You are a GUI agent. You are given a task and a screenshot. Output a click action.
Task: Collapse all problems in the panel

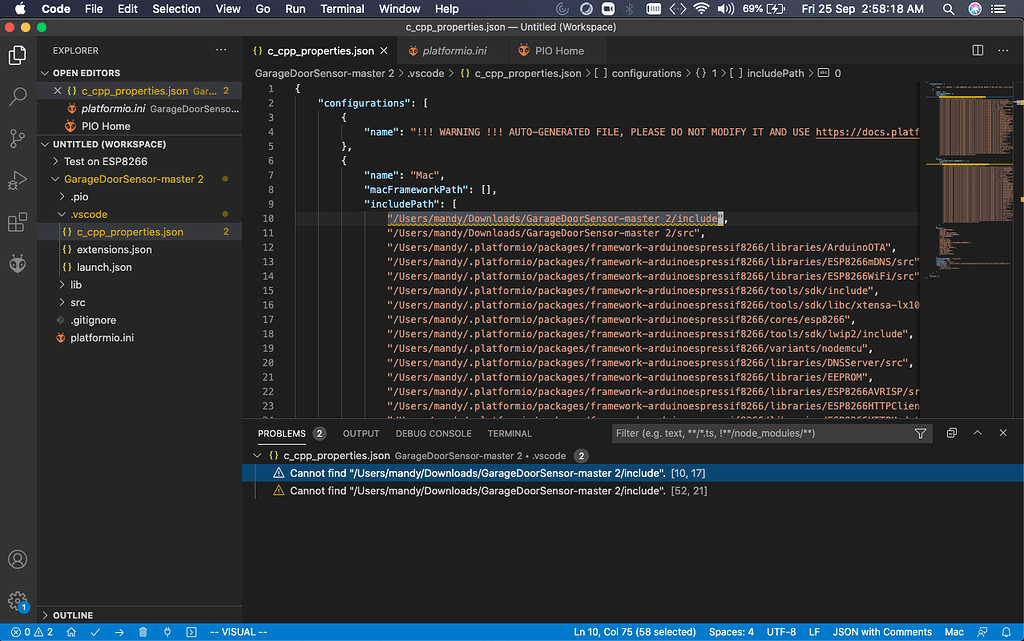point(952,433)
